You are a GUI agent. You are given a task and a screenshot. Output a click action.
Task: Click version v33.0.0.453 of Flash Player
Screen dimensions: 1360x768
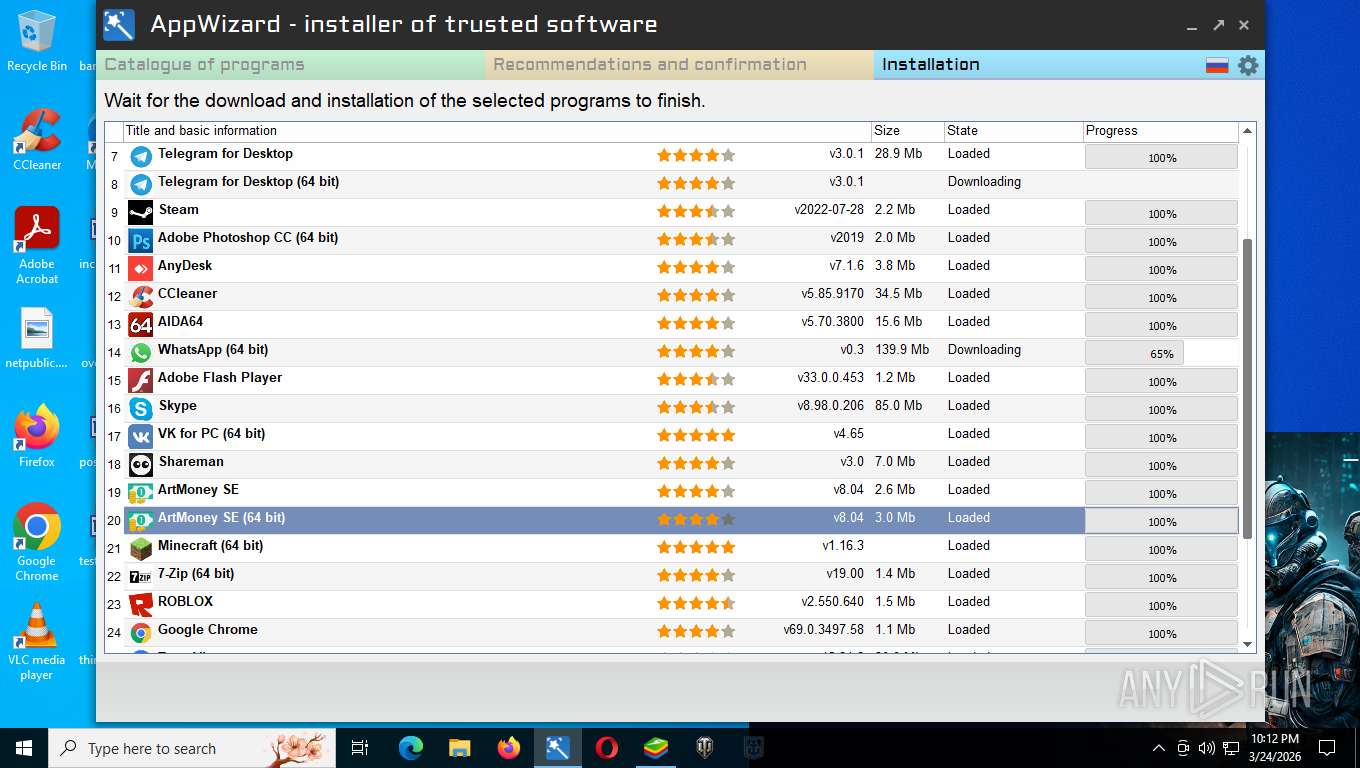click(831, 378)
